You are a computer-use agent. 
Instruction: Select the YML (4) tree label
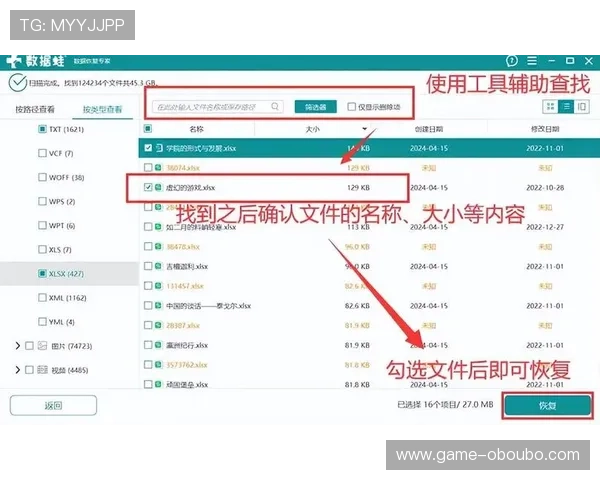(62, 322)
